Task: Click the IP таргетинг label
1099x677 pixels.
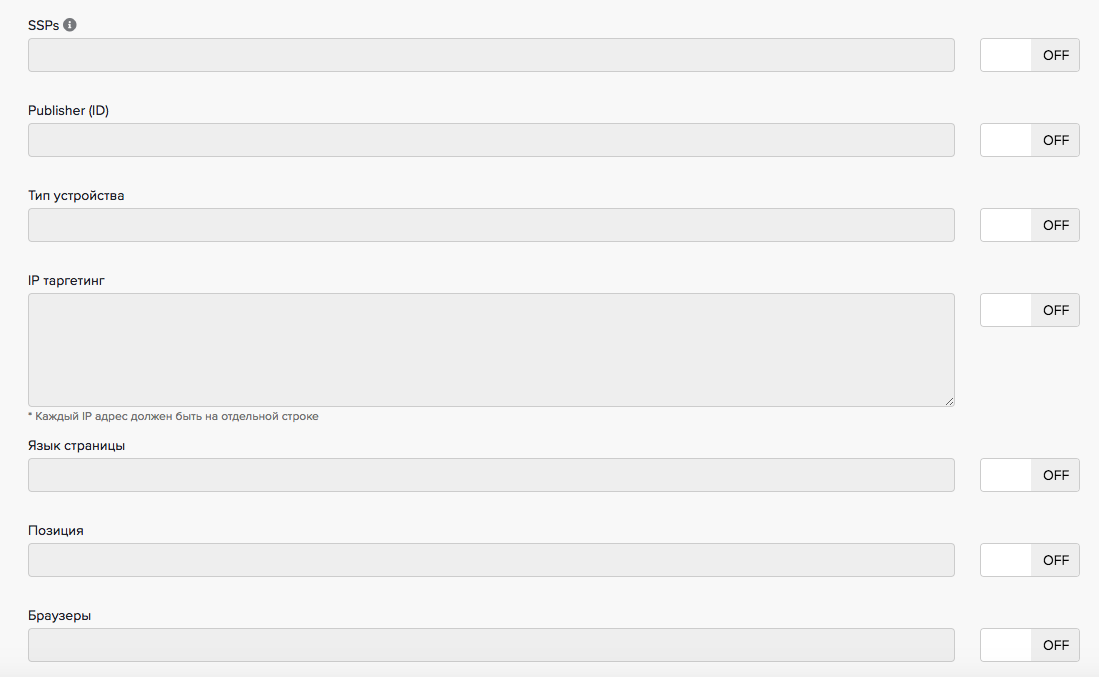Action: (66, 281)
